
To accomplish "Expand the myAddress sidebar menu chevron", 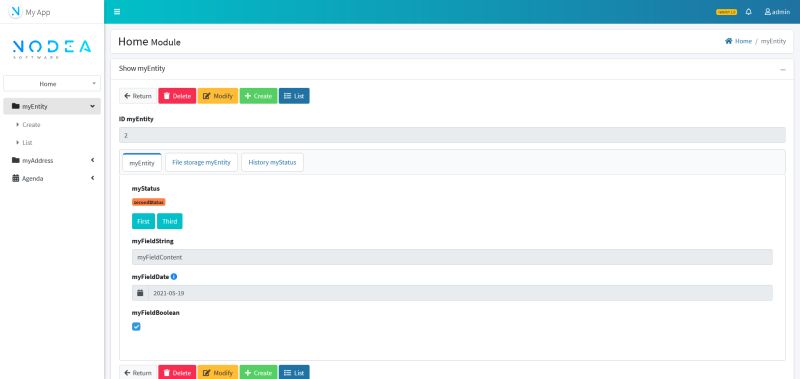I will 92,160.
